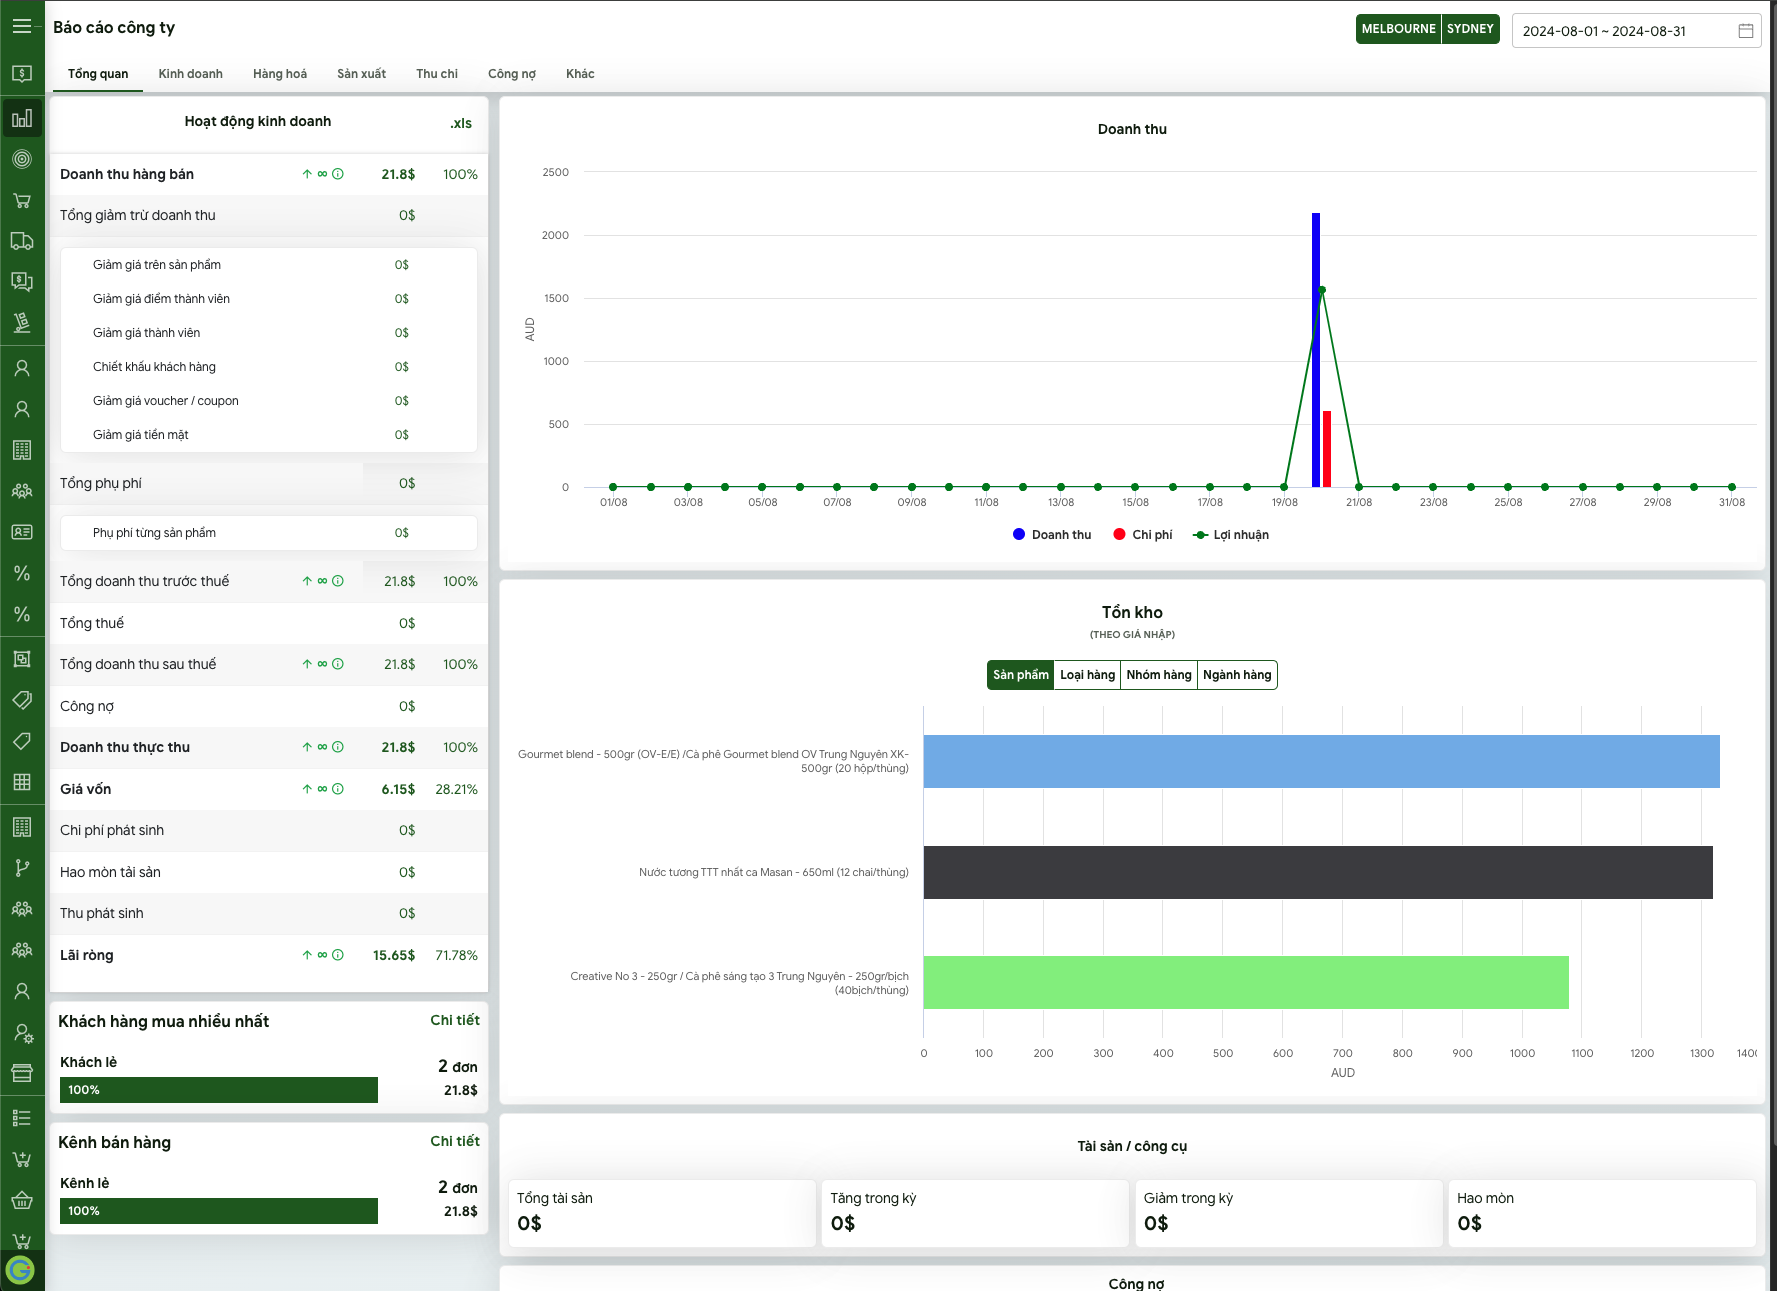1777x1291 pixels.
Task: Click the blue Gourmet blend inventory bar
Action: click(1321, 762)
